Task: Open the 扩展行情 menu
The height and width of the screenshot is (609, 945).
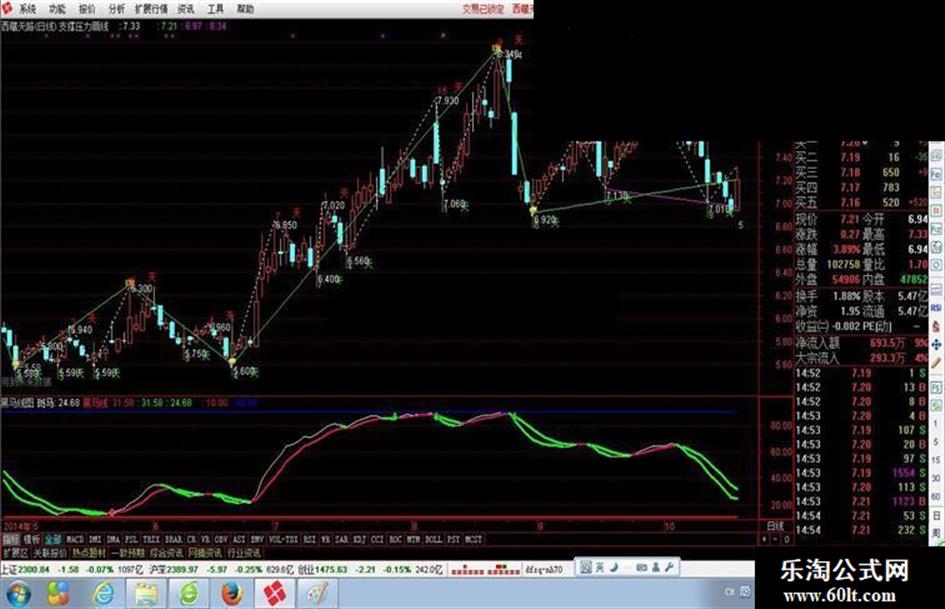Action: click(151, 9)
